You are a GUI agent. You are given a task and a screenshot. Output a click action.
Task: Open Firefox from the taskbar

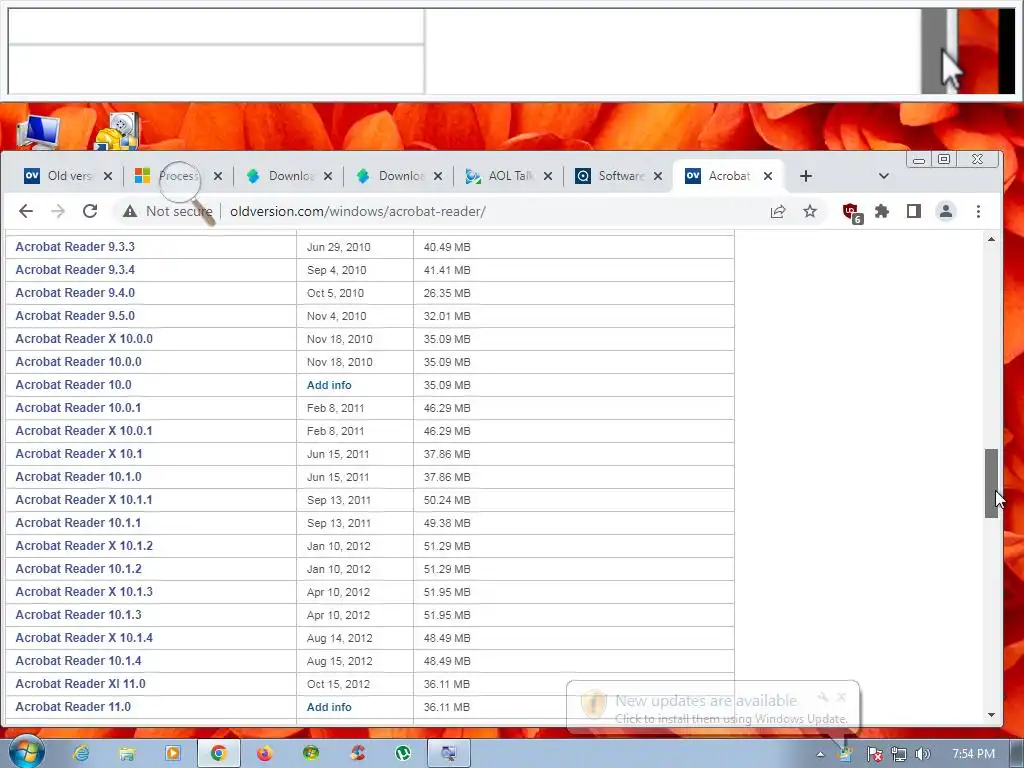tap(264, 754)
